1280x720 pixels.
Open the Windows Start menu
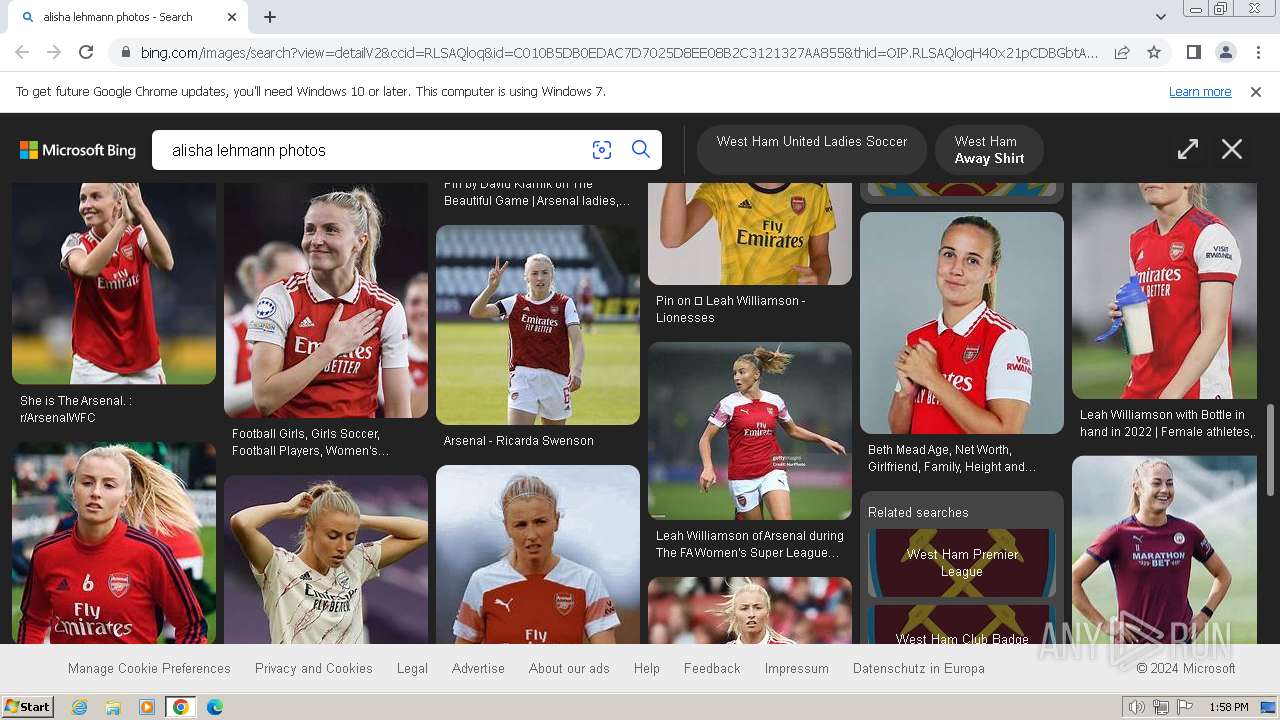pyautogui.click(x=27, y=707)
